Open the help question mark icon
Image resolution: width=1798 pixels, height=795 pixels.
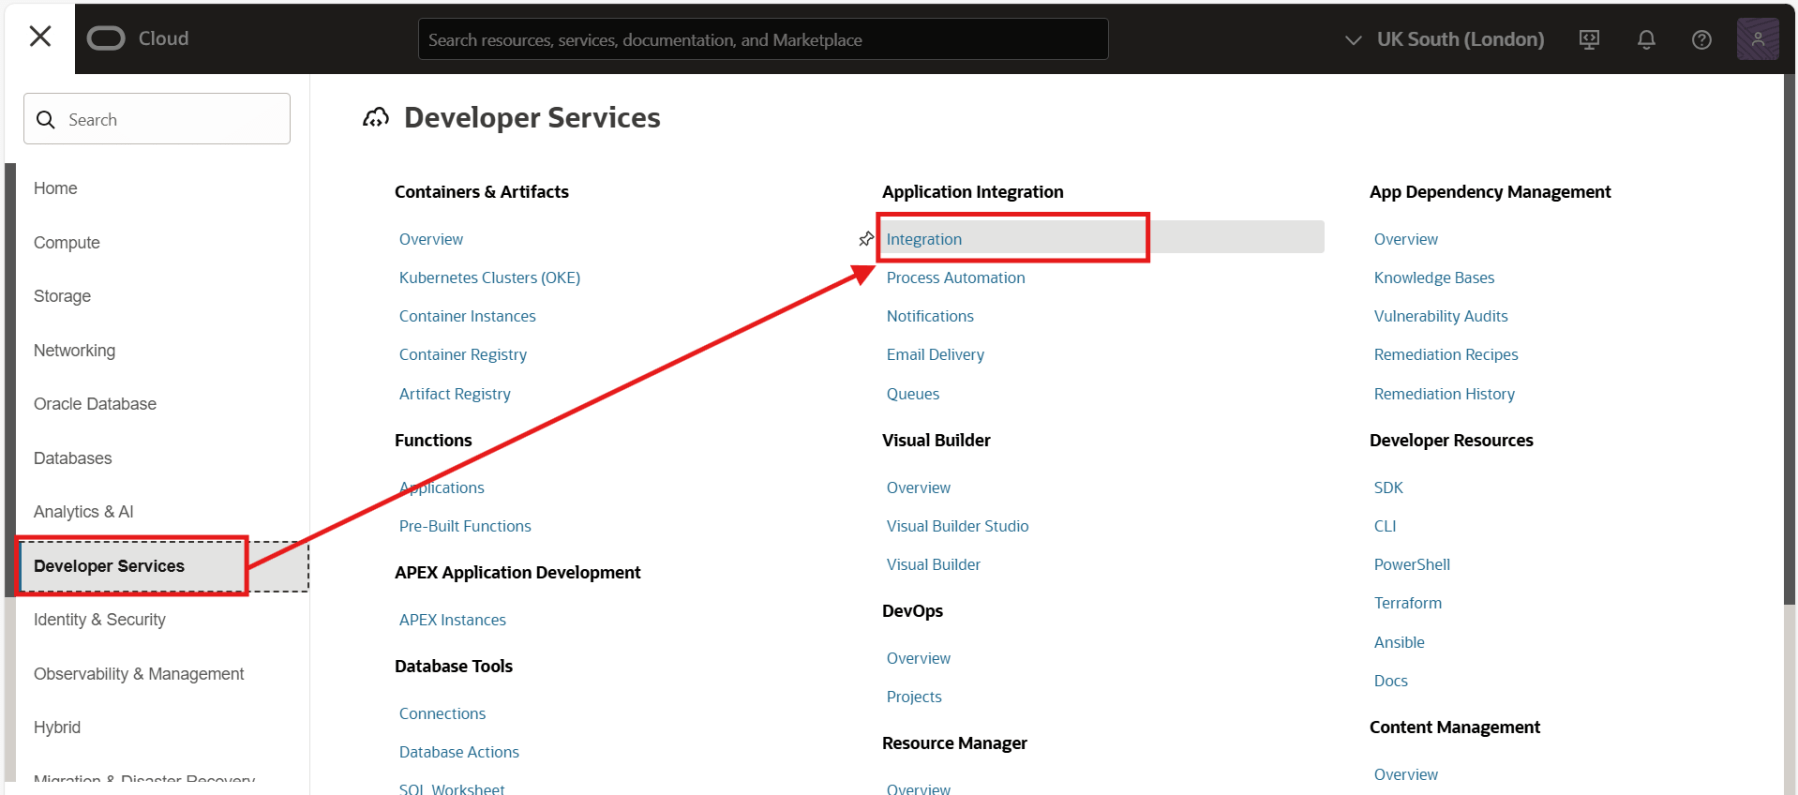point(1701,40)
